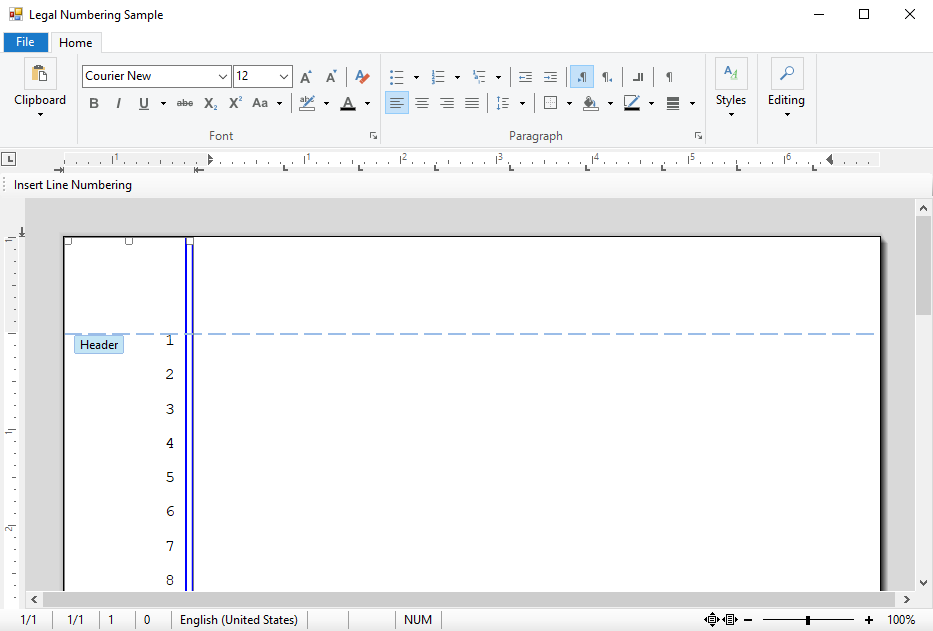
Task: Open the File tab
Action: [25, 42]
